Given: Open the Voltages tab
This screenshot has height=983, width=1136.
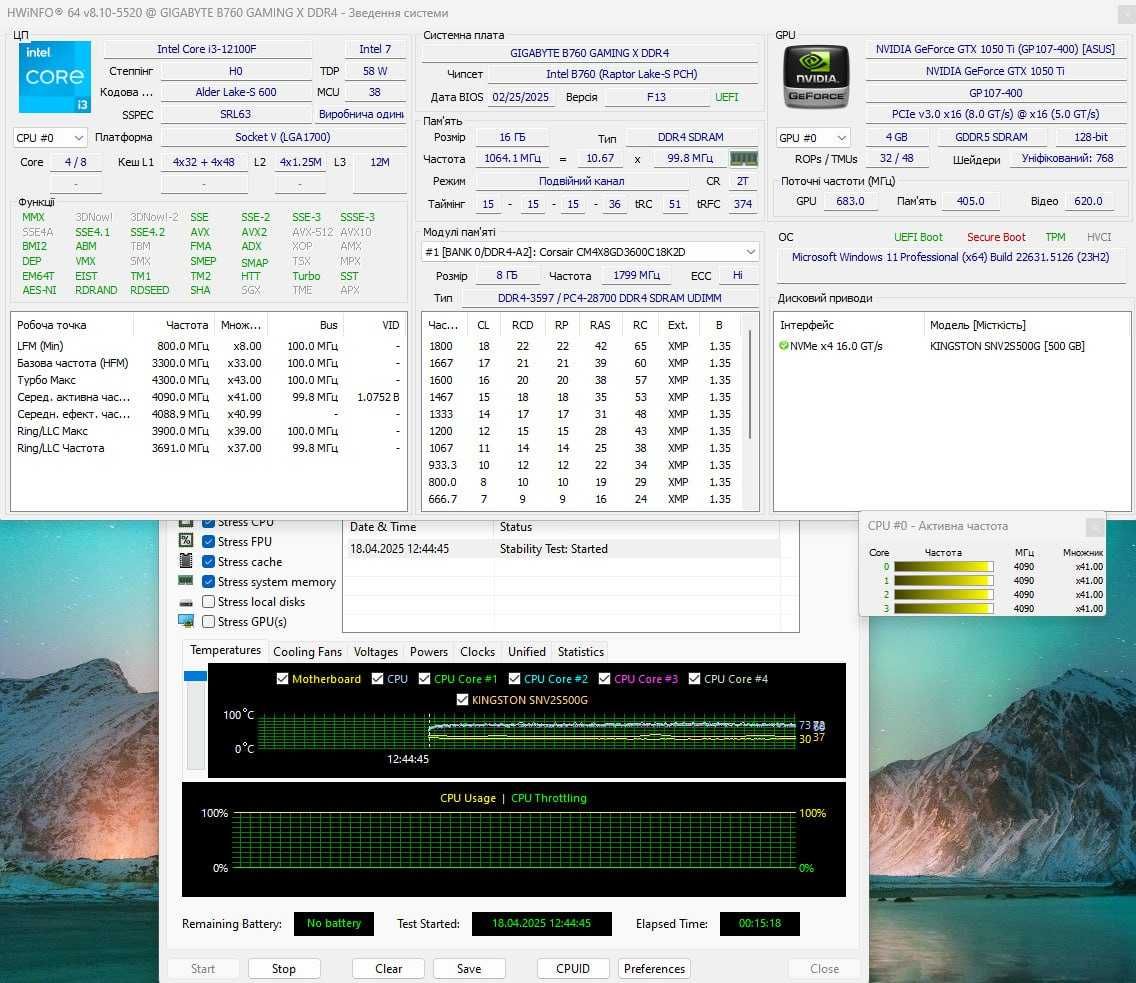Looking at the screenshot, I should [375, 652].
